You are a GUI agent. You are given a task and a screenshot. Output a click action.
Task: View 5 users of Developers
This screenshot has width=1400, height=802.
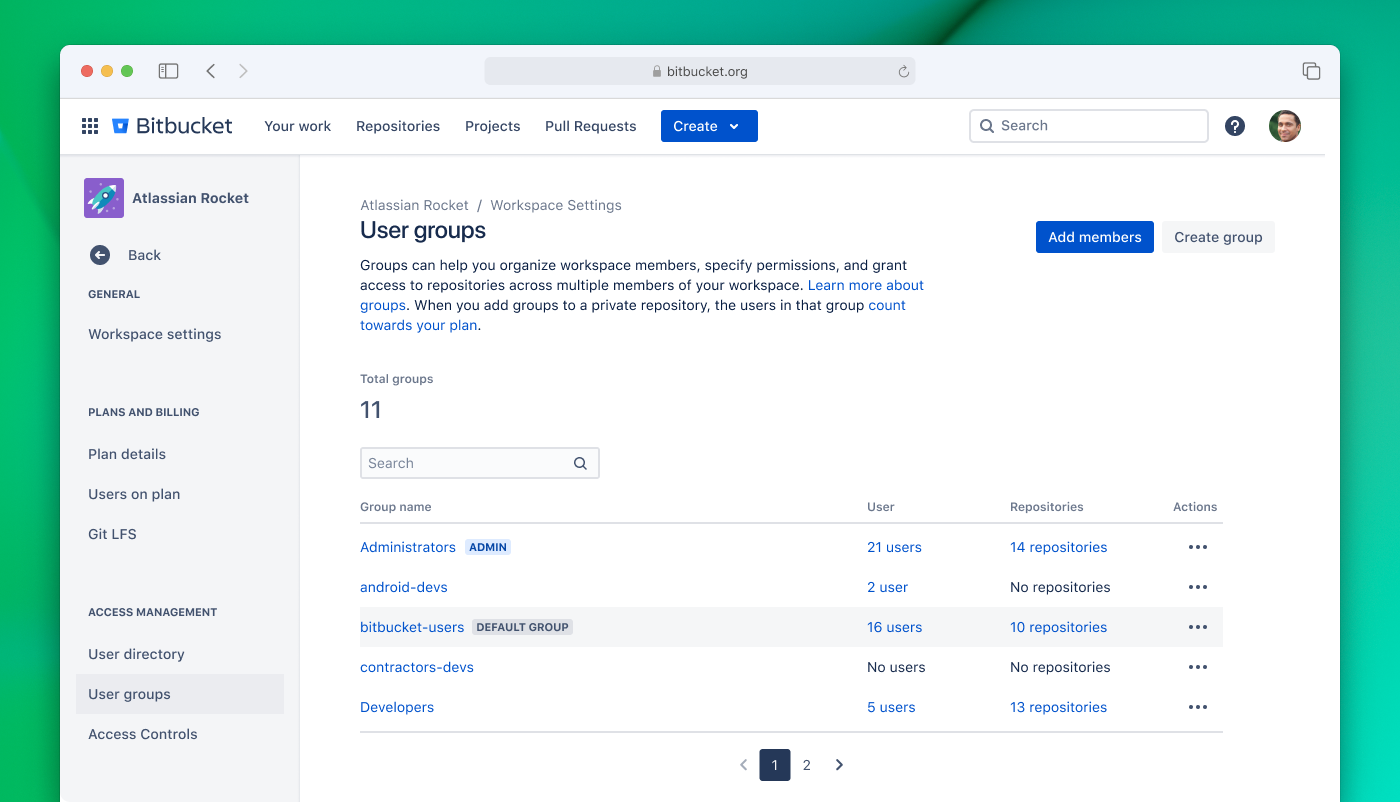click(x=891, y=707)
